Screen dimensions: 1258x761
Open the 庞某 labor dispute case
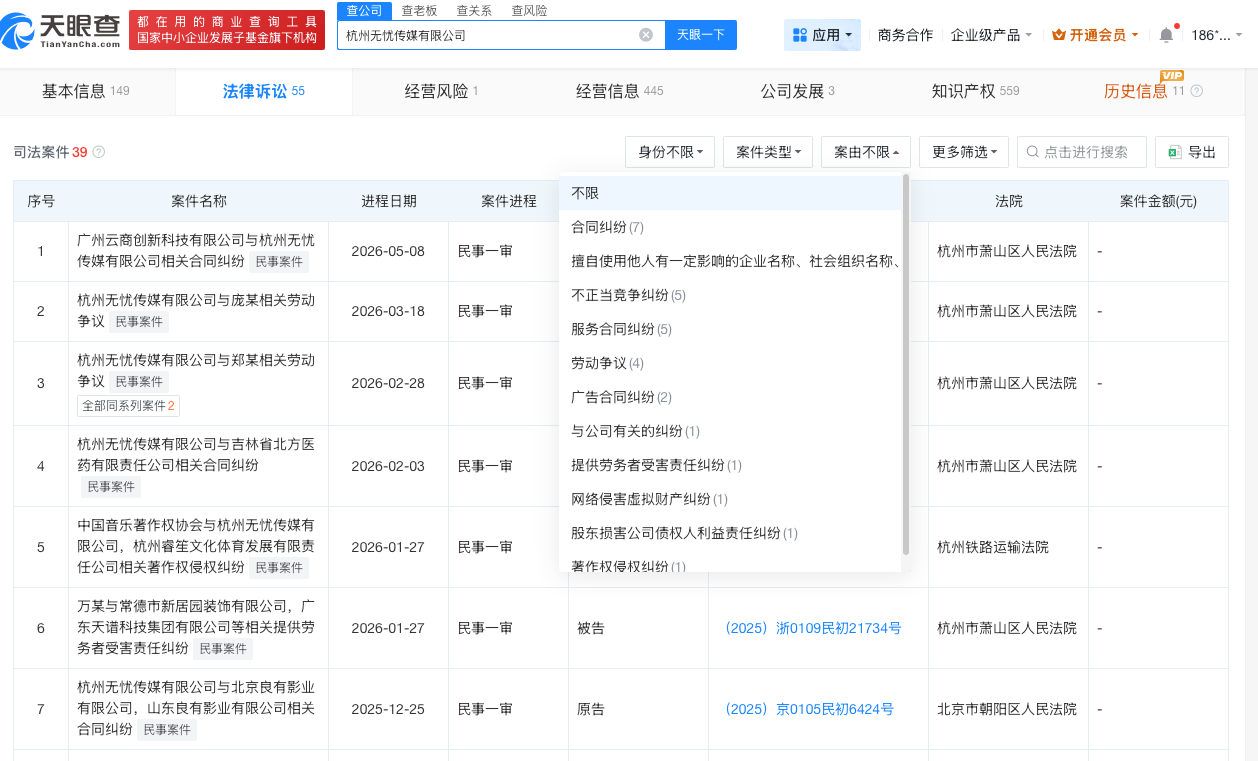(196, 311)
